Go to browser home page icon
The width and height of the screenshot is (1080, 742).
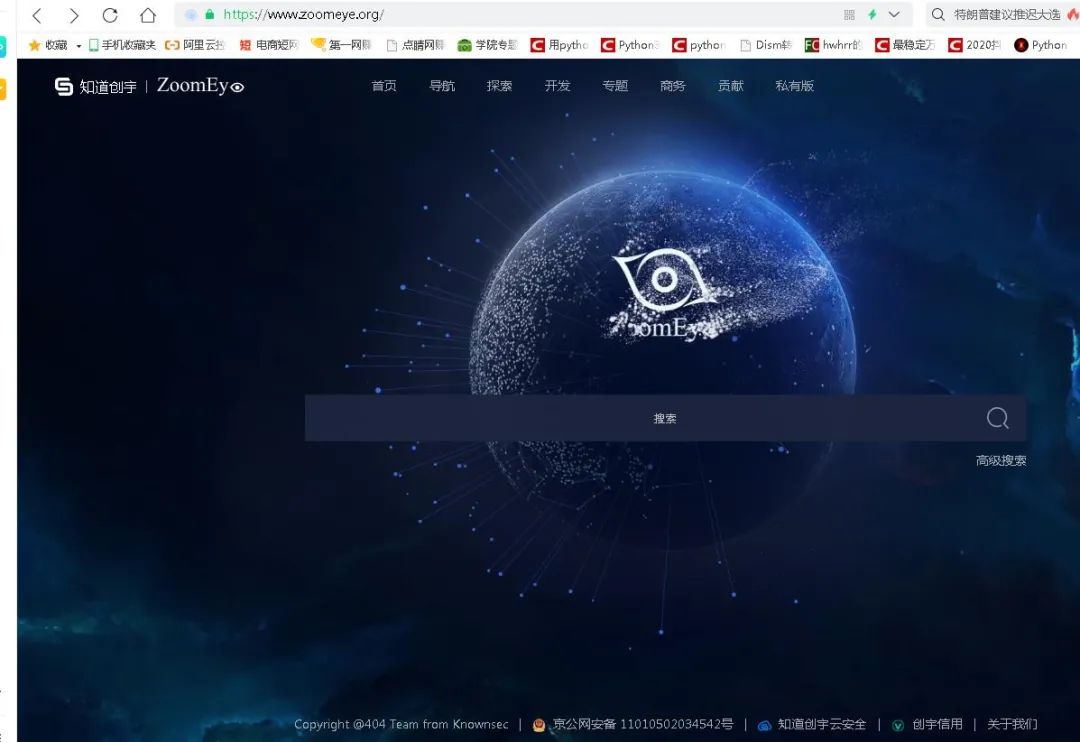[147, 14]
